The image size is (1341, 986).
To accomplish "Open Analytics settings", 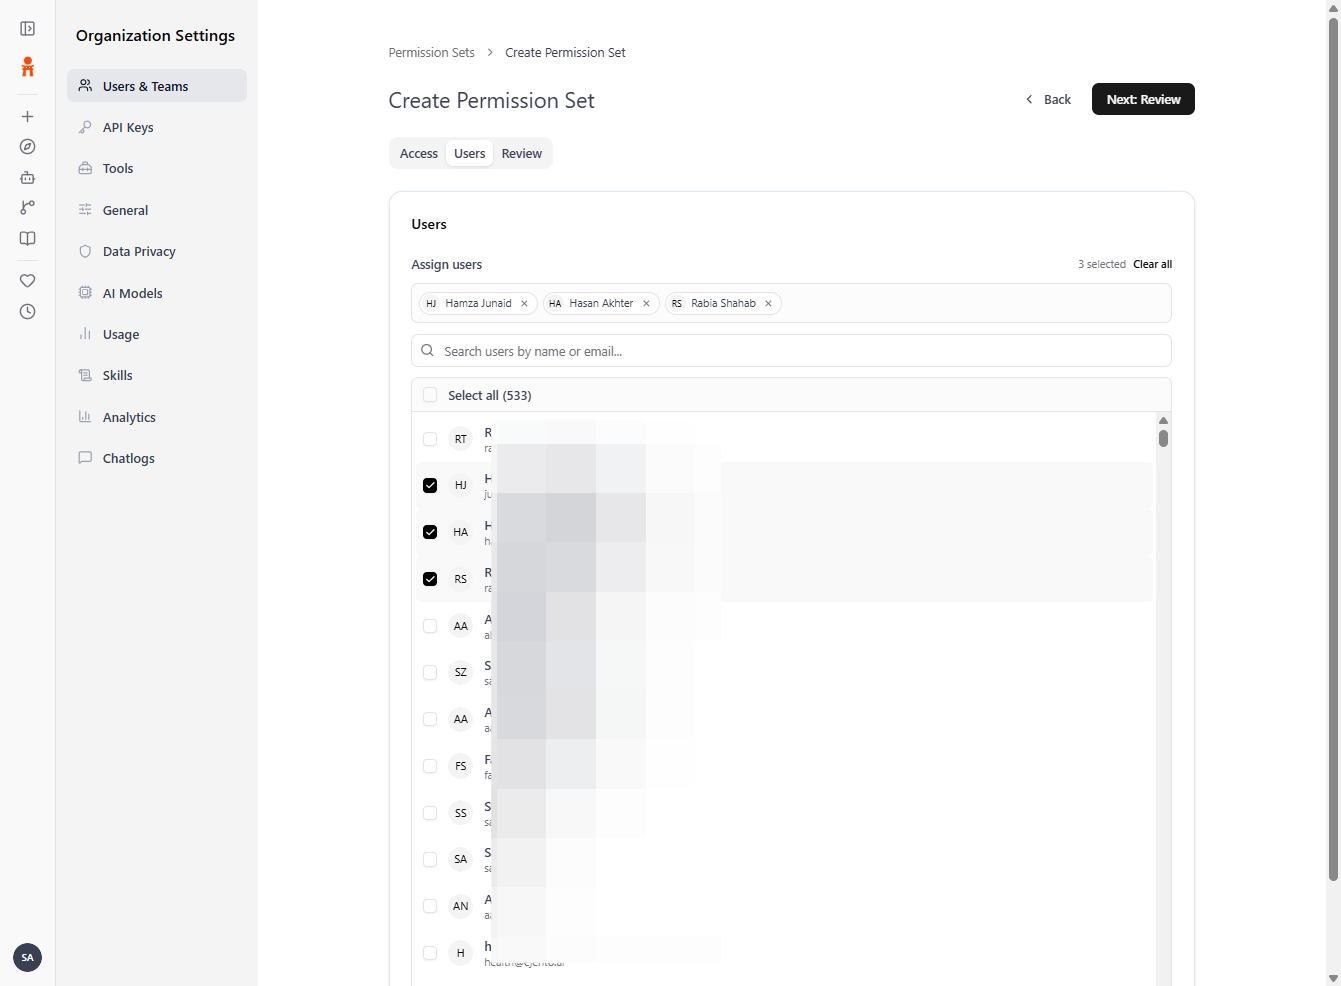I will coord(157,417).
